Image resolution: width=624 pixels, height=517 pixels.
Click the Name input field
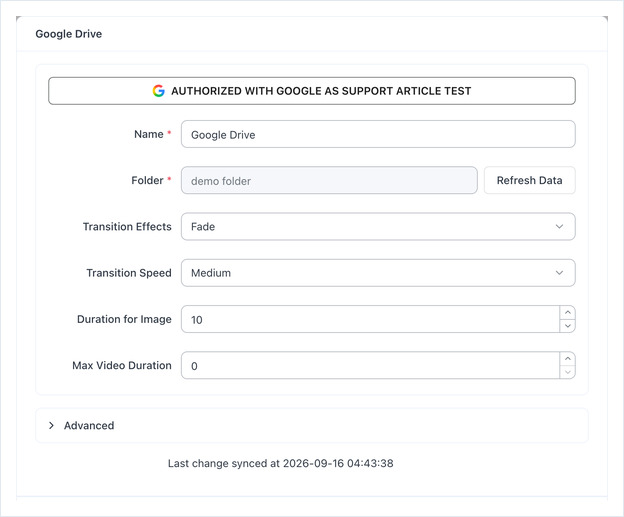(378, 134)
